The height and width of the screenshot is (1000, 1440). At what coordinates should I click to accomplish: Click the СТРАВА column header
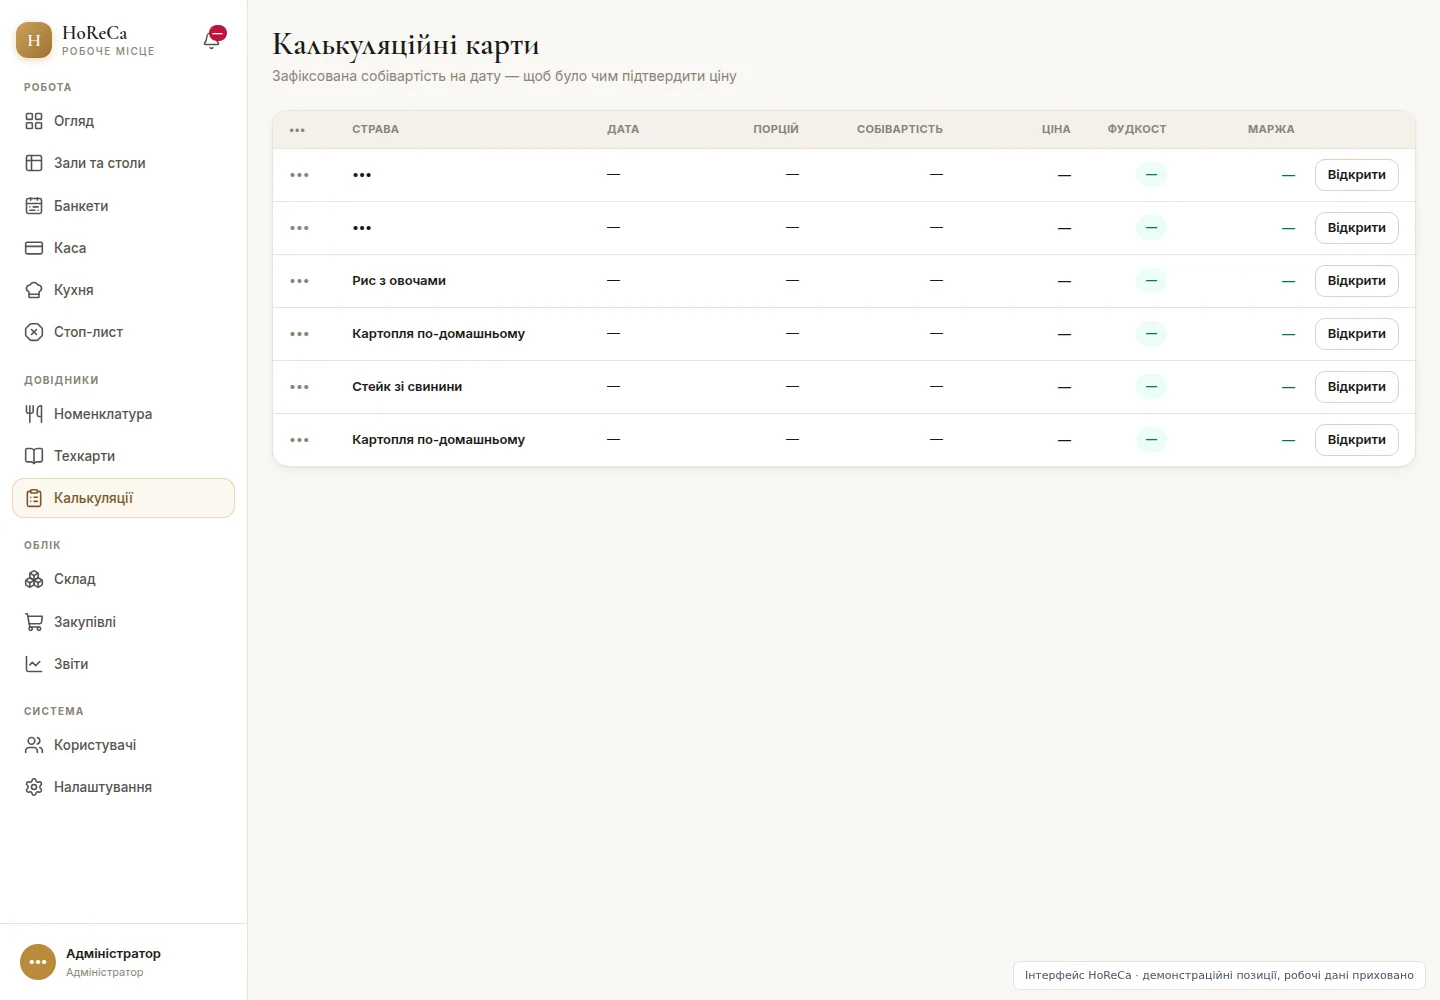pyautogui.click(x=375, y=129)
